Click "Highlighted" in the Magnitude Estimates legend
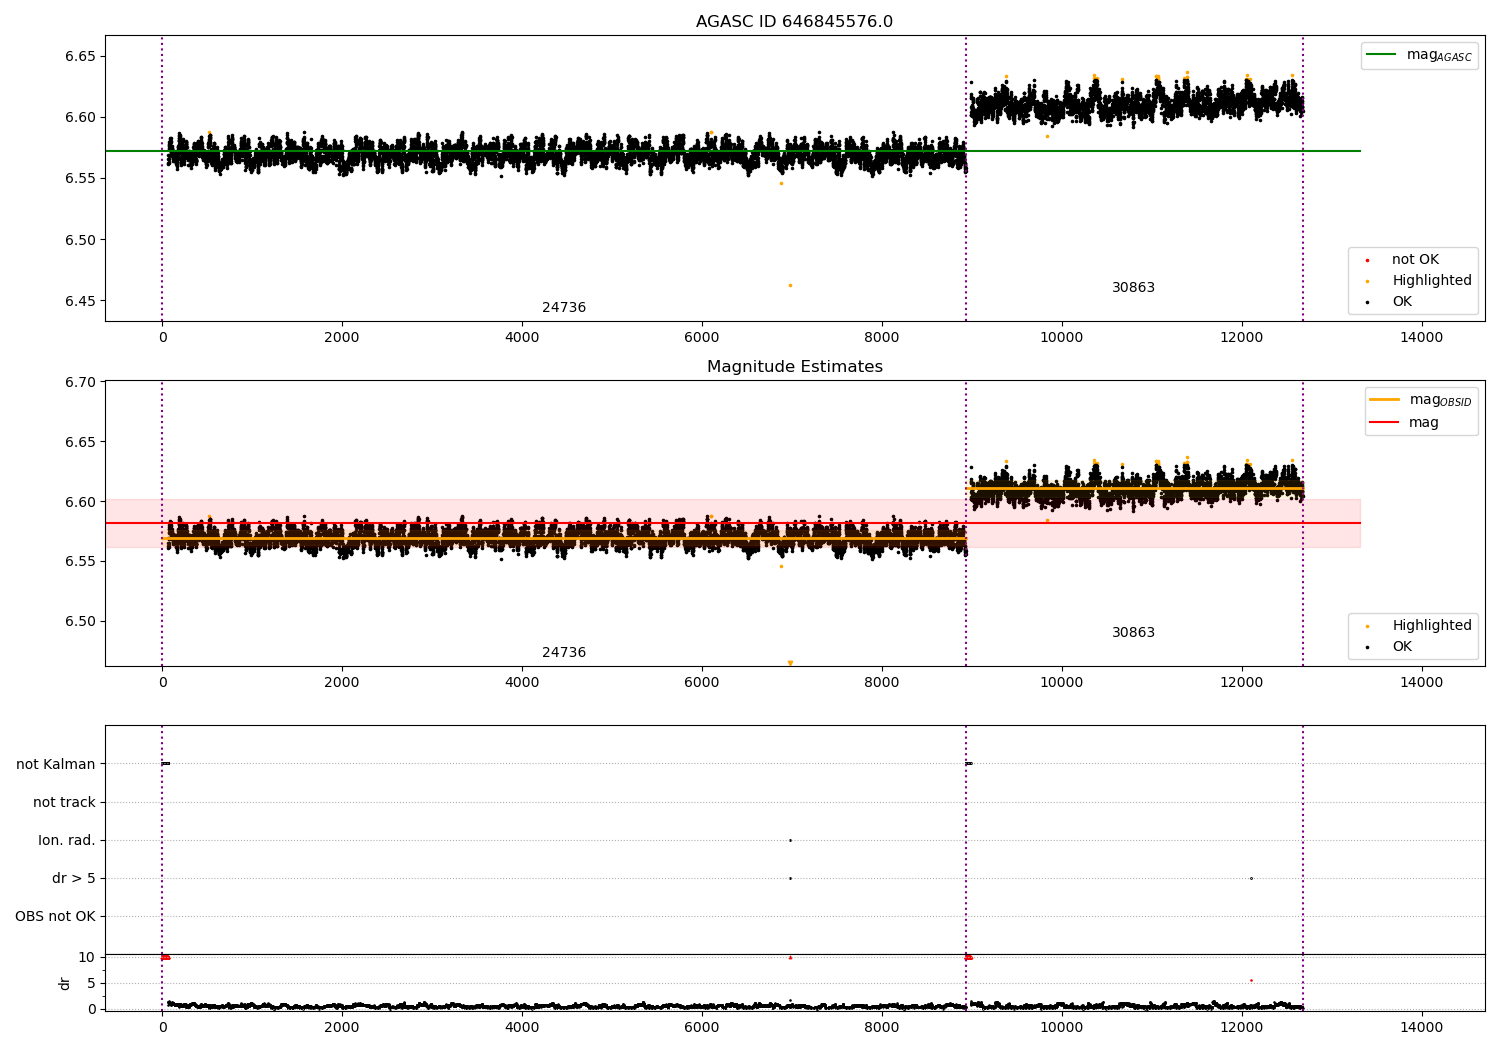 coord(1431,626)
